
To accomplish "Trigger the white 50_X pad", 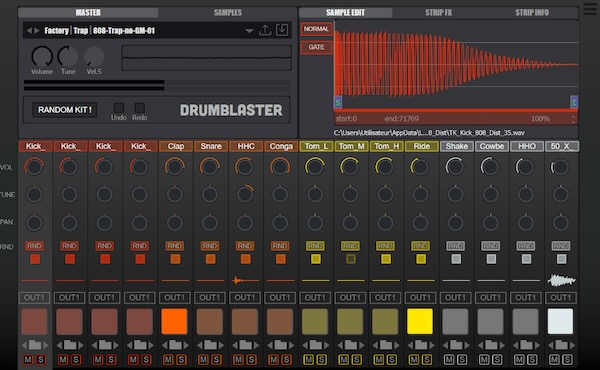I will (560, 321).
